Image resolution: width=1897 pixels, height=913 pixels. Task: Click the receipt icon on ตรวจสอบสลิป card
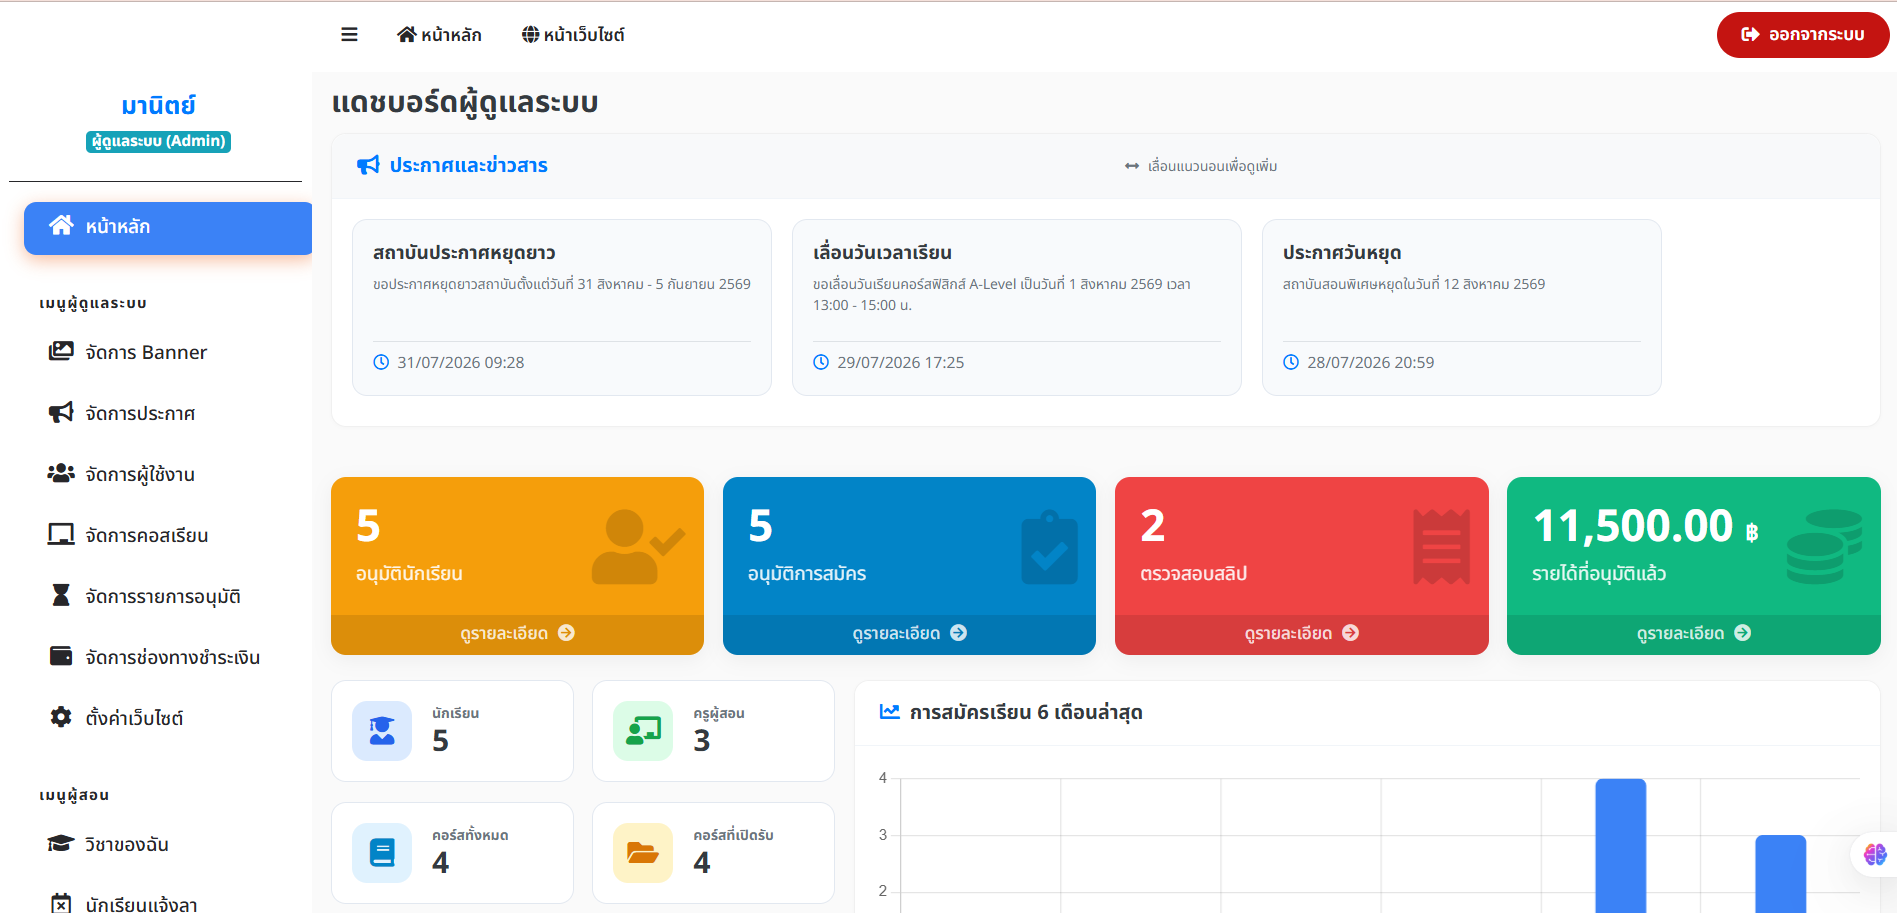[1441, 547]
